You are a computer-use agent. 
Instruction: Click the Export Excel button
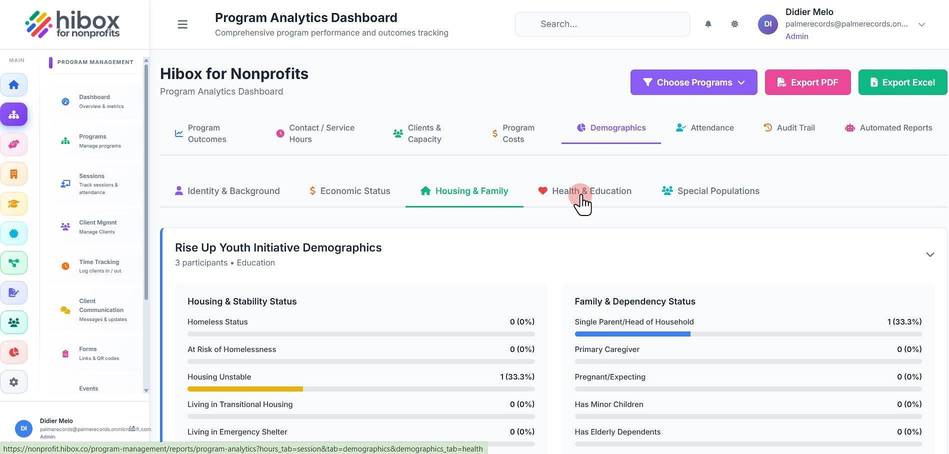[x=902, y=82]
